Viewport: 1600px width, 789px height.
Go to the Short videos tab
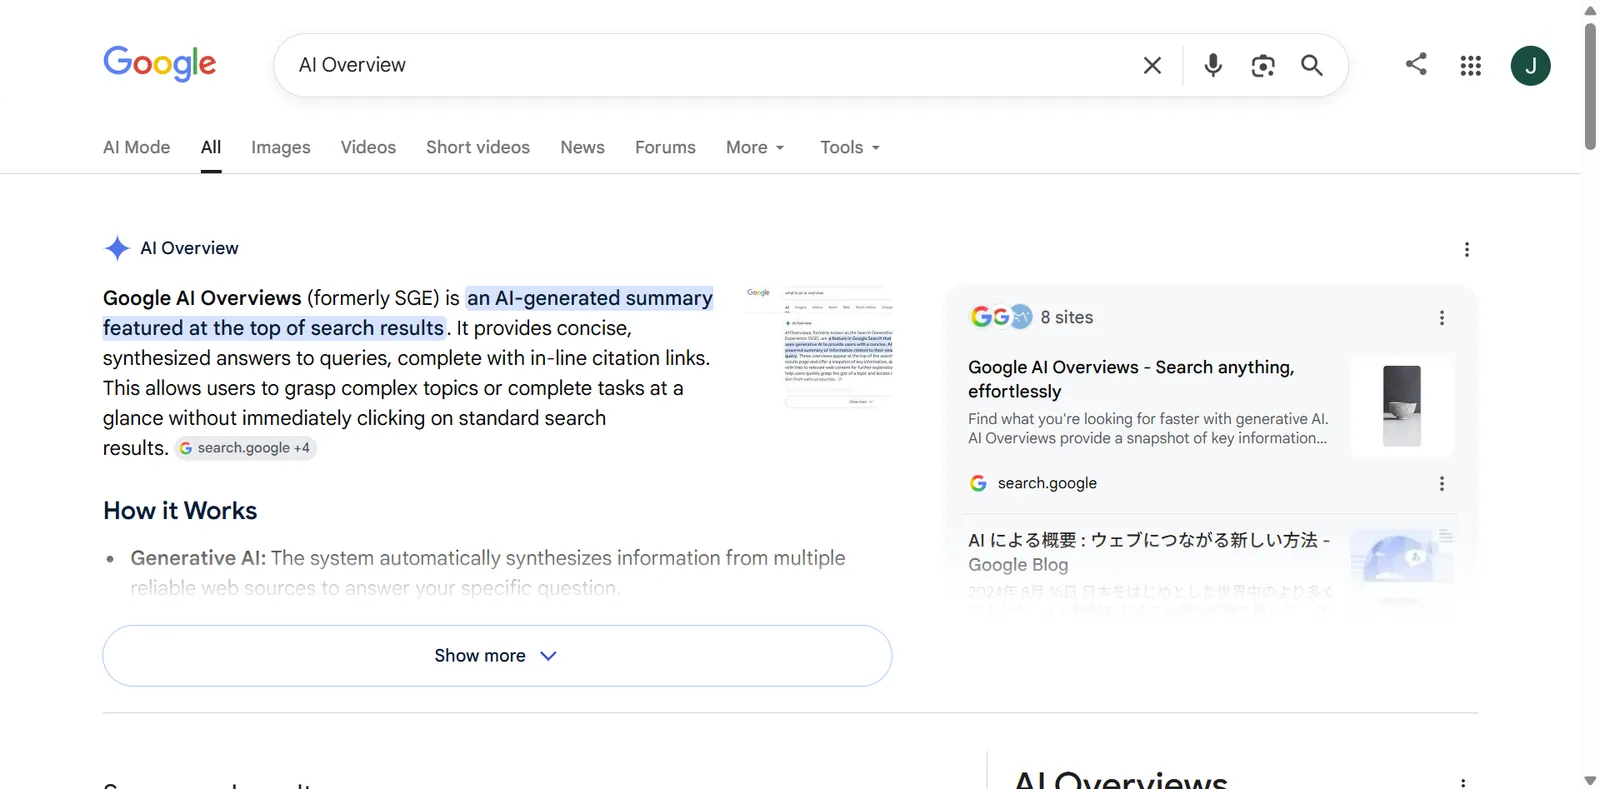click(x=478, y=147)
